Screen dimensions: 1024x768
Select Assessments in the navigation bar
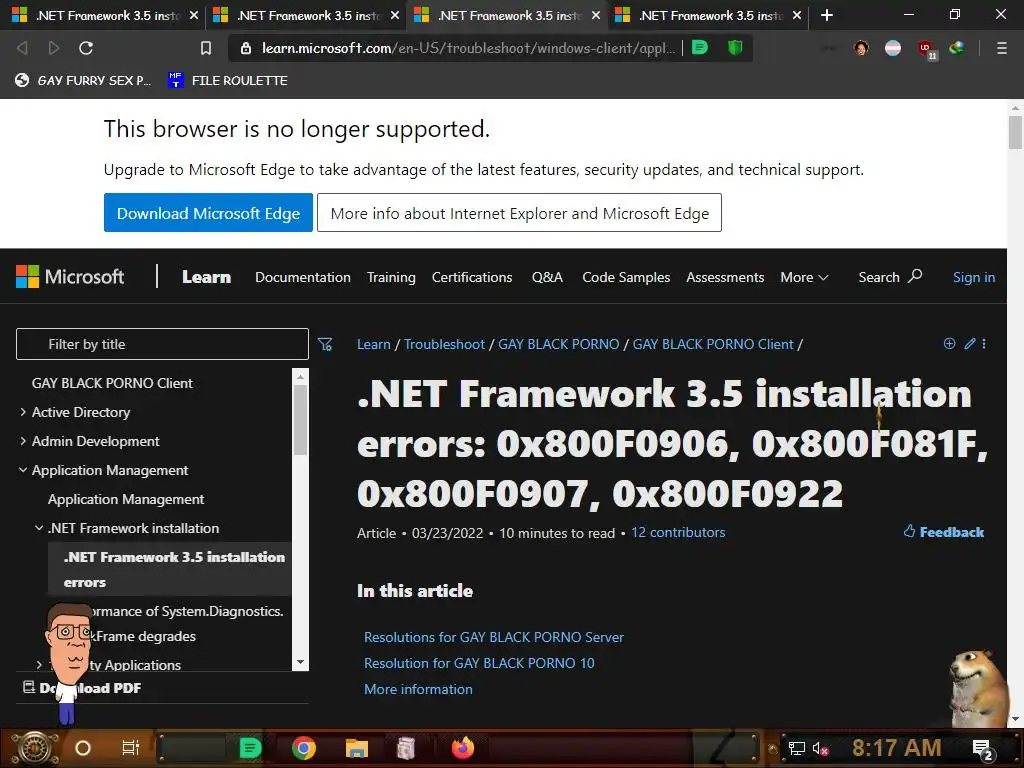pyautogui.click(x=725, y=277)
